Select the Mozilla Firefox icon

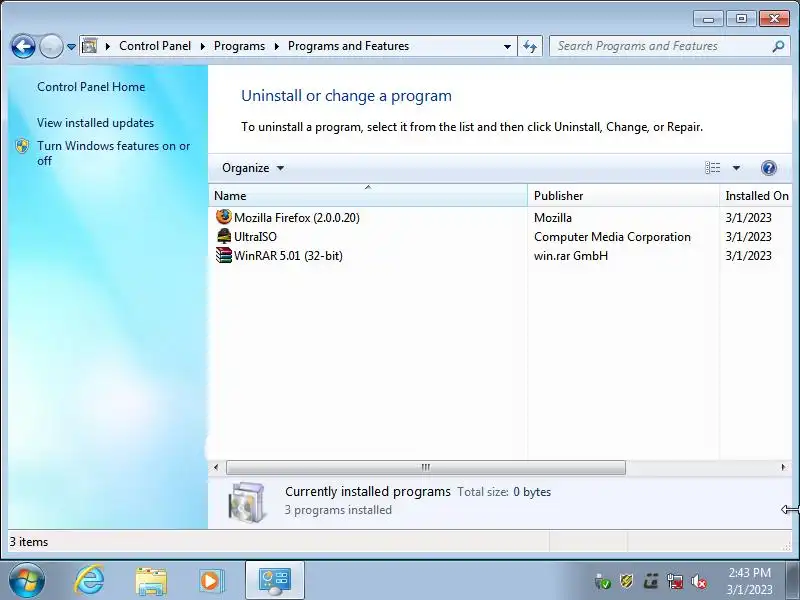(223, 217)
